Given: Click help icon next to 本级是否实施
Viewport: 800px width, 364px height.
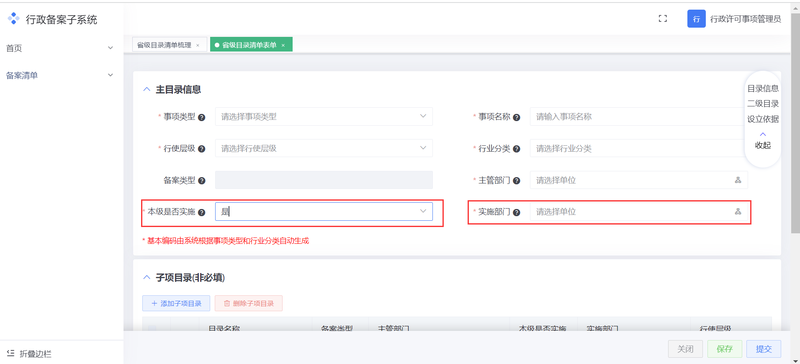Looking at the screenshot, I should (202, 212).
